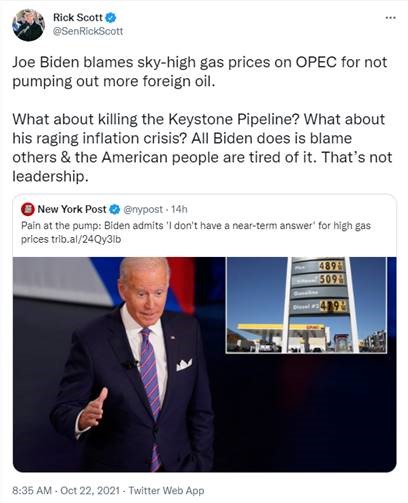Click the 509 price on the gas sign

(x=331, y=279)
